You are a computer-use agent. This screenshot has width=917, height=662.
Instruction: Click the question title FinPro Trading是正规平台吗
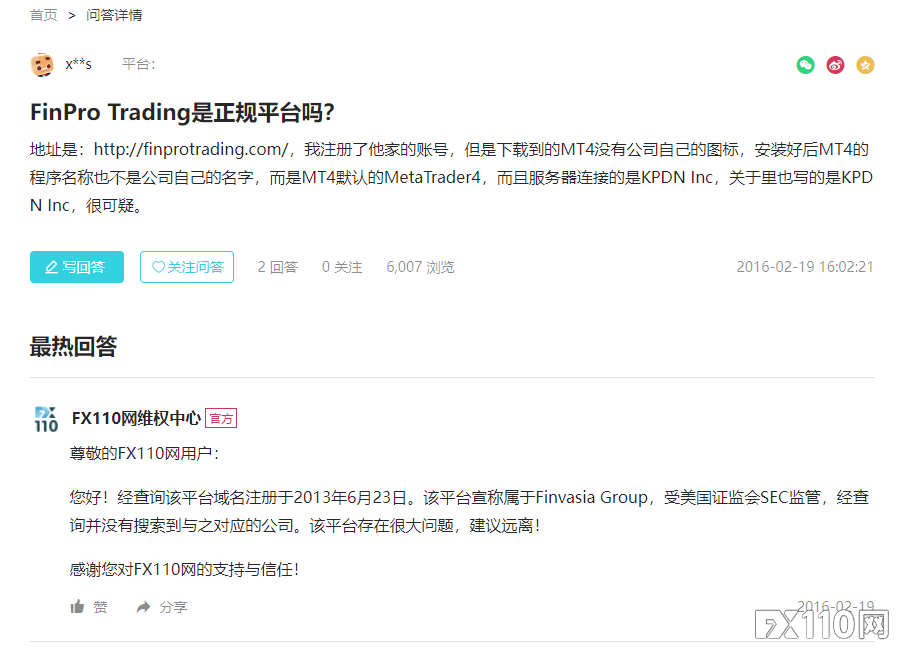(x=182, y=112)
